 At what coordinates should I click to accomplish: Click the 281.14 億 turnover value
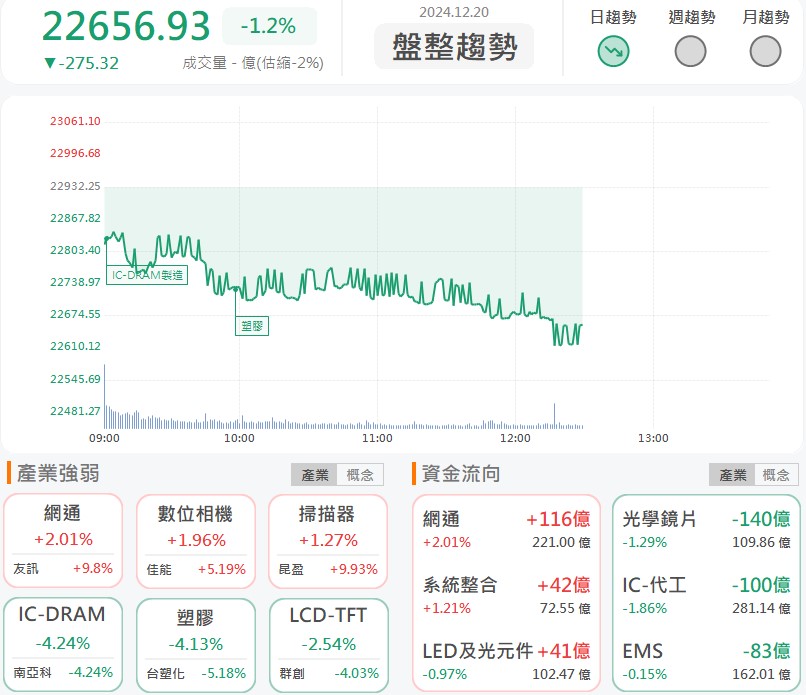(x=761, y=608)
